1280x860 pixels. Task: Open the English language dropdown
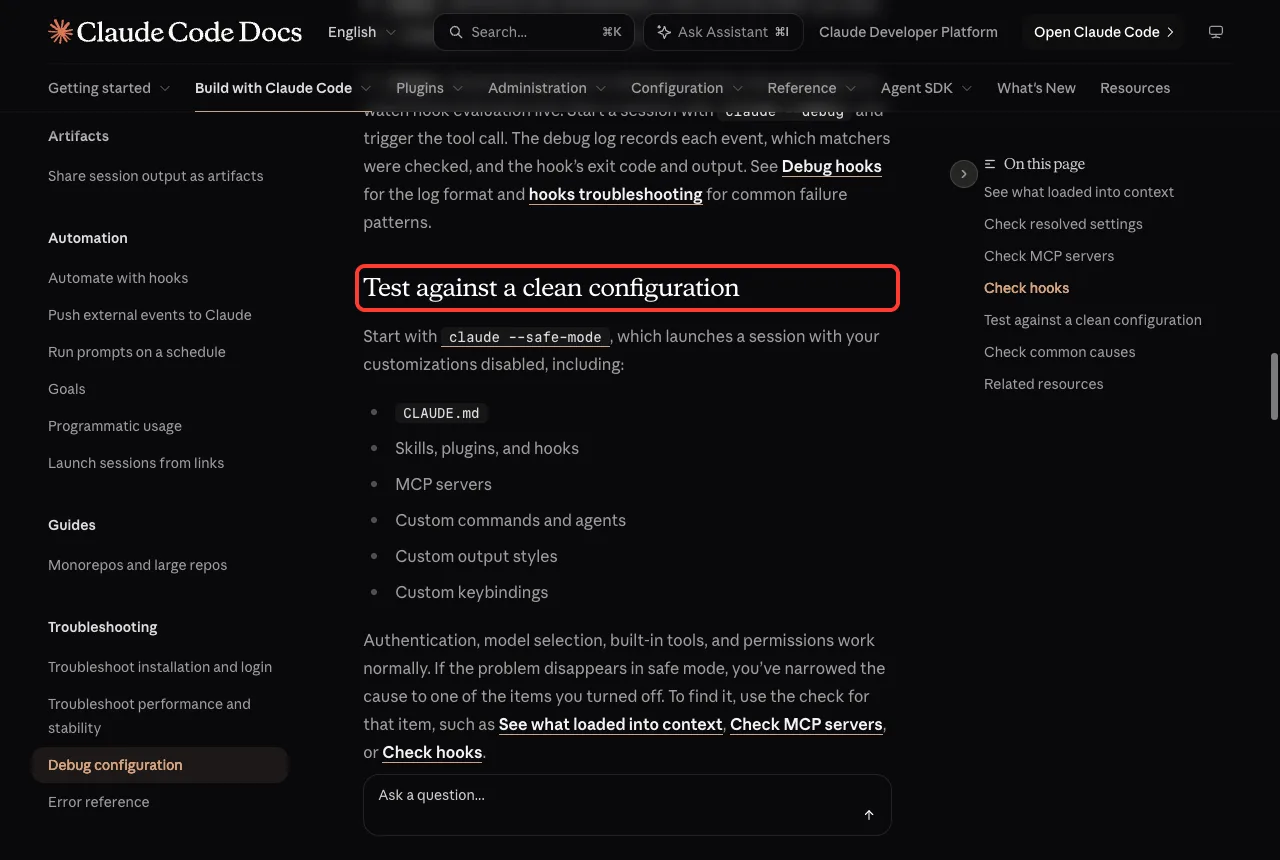pos(361,32)
